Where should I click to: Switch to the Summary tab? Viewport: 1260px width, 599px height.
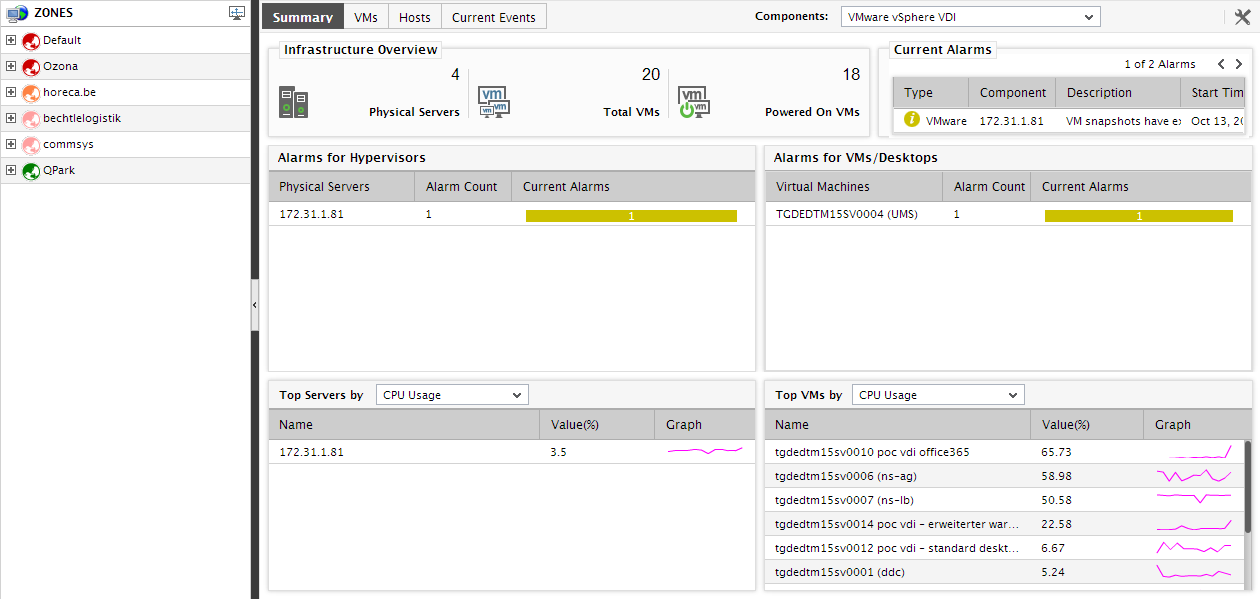[303, 17]
